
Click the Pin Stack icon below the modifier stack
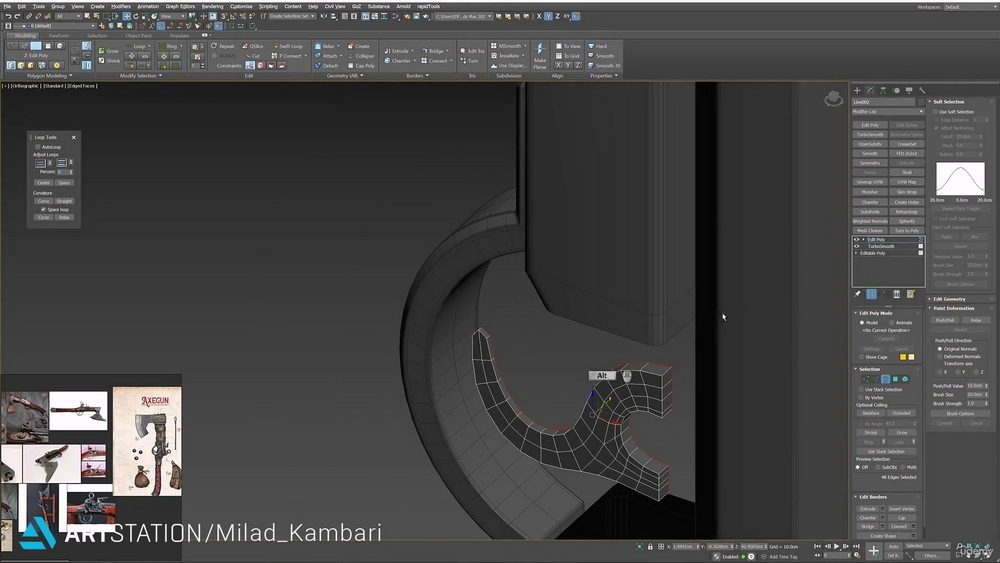(857, 294)
